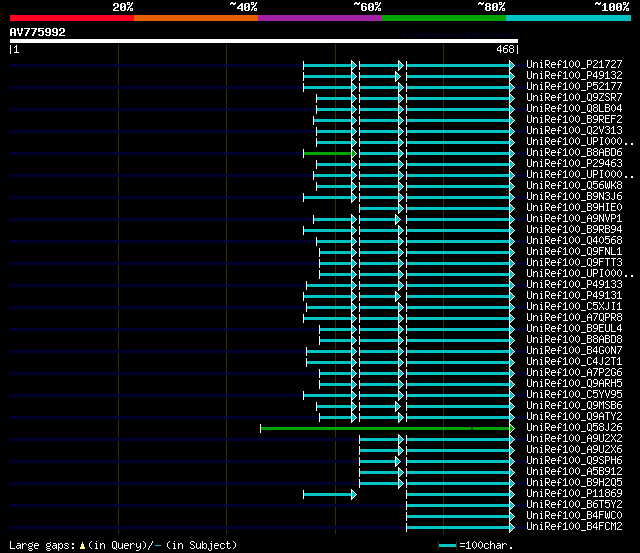The image size is (640, 553).
Task: Select hit label UniRef100_Q9ARH5
Action: click(x=574, y=384)
